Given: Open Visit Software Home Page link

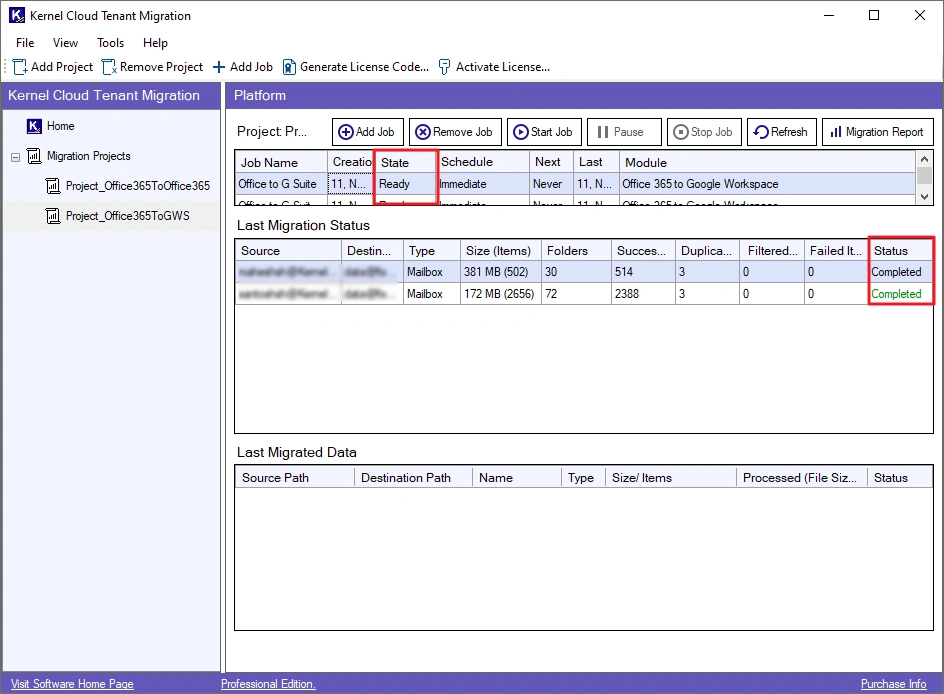Looking at the screenshot, I should (x=72, y=684).
